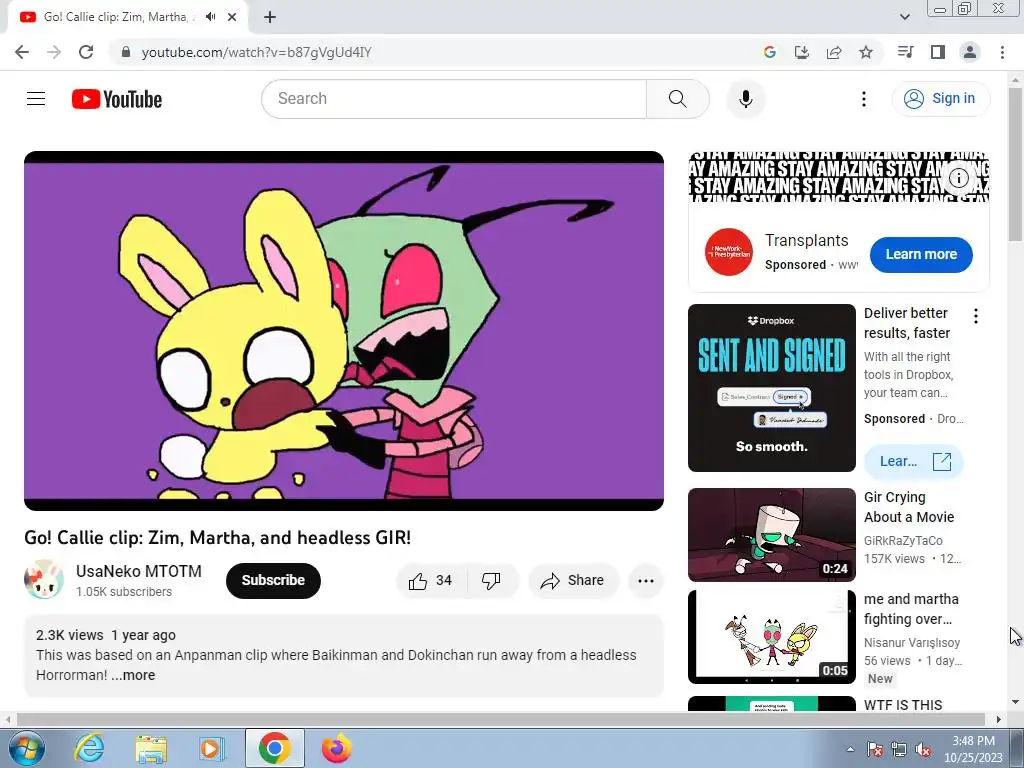Open Dropbox ad Learn more link
The image size is (1024, 768).
click(914, 461)
